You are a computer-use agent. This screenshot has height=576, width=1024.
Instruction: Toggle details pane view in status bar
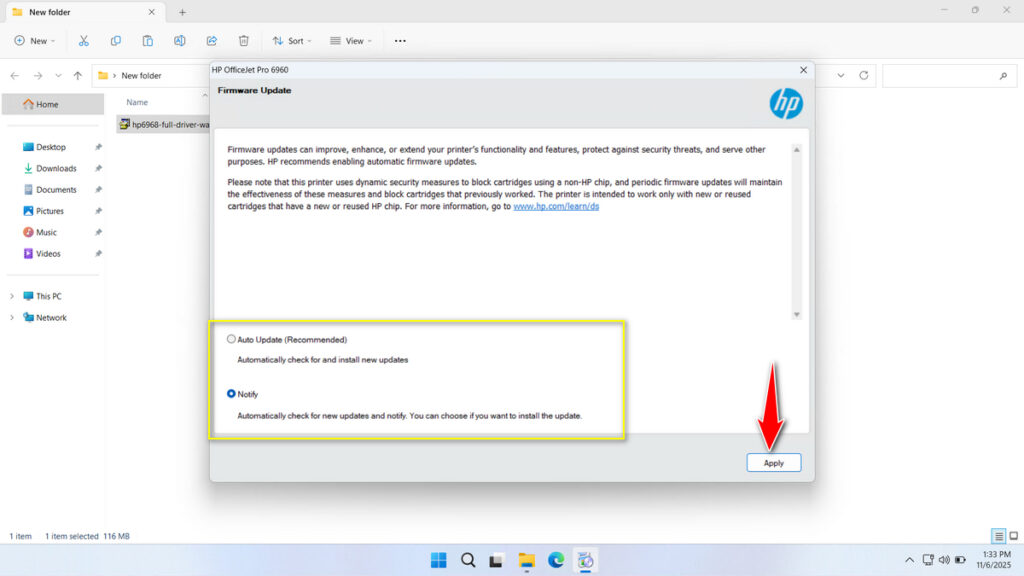[x=997, y=536]
